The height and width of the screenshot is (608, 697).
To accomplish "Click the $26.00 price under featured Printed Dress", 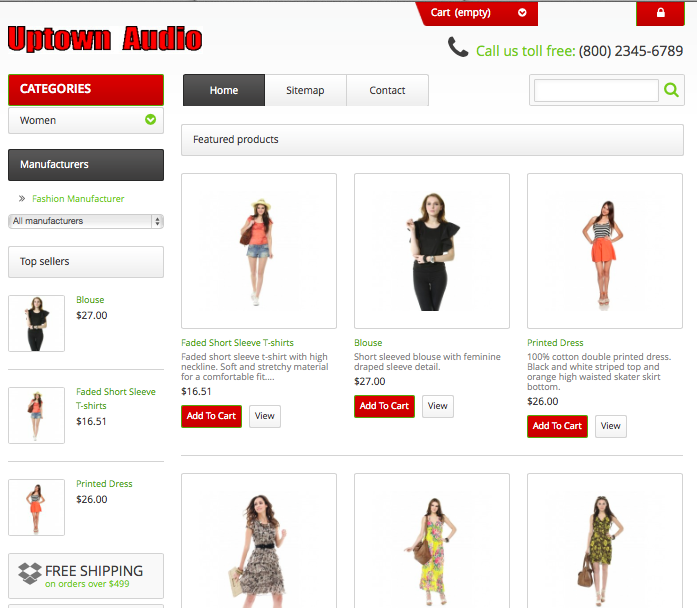I will pyautogui.click(x=542, y=401).
